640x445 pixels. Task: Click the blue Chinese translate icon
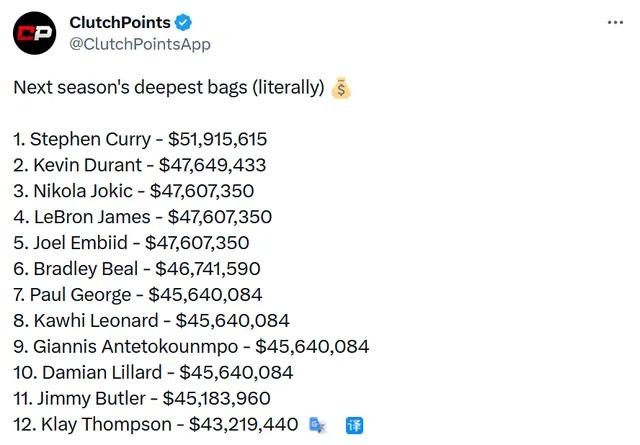tap(353, 425)
